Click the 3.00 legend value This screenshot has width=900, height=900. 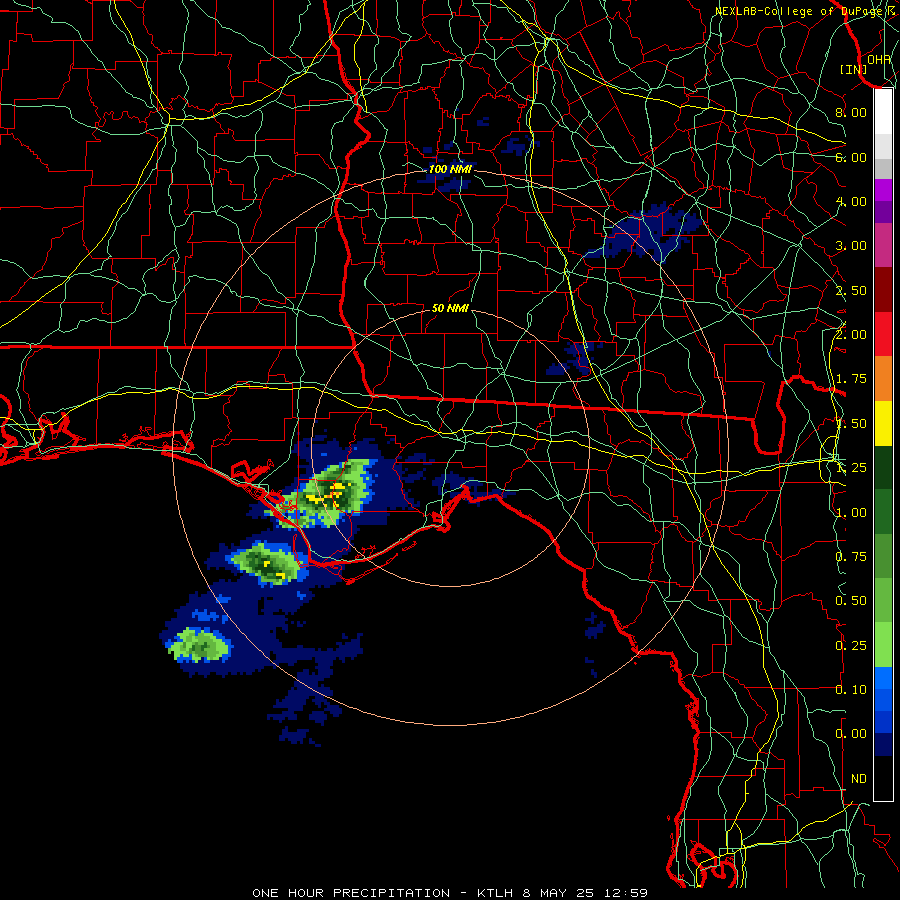point(851,246)
